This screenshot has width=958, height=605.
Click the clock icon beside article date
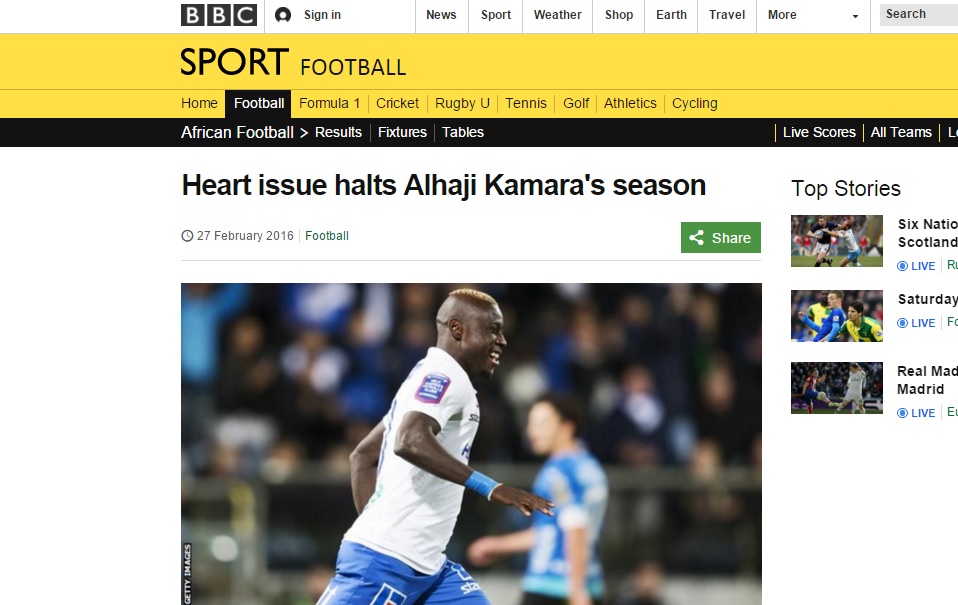pyautogui.click(x=187, y=236)
